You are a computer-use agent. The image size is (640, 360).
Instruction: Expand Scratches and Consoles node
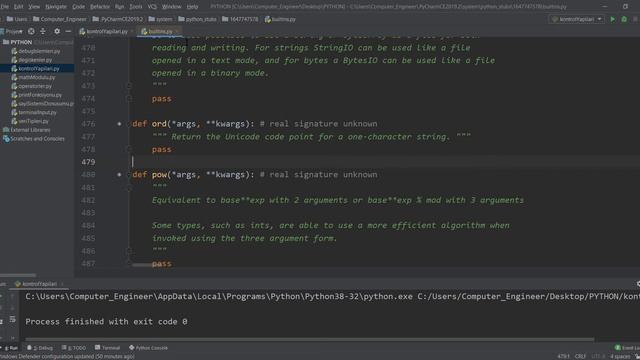[x=34, y=139]
